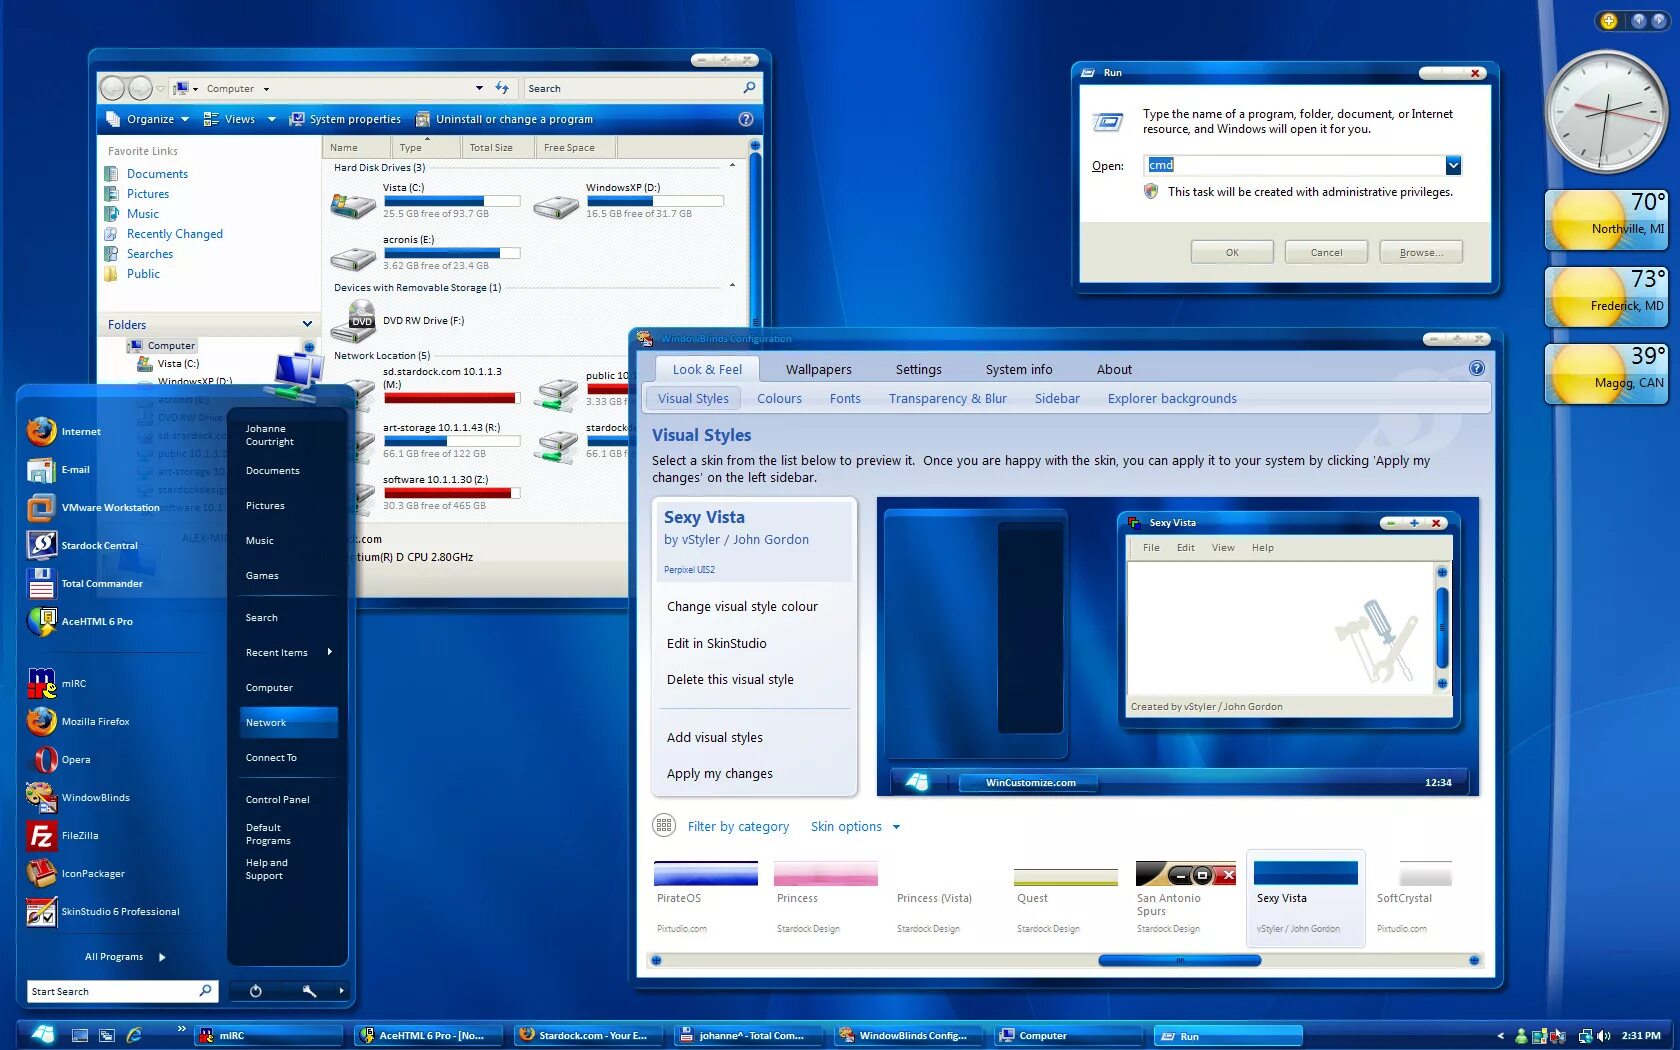Select the acronis (E:) drive in Explorer
Image resolution: width=1680 pixels, height=1050 pixels.
353,258
